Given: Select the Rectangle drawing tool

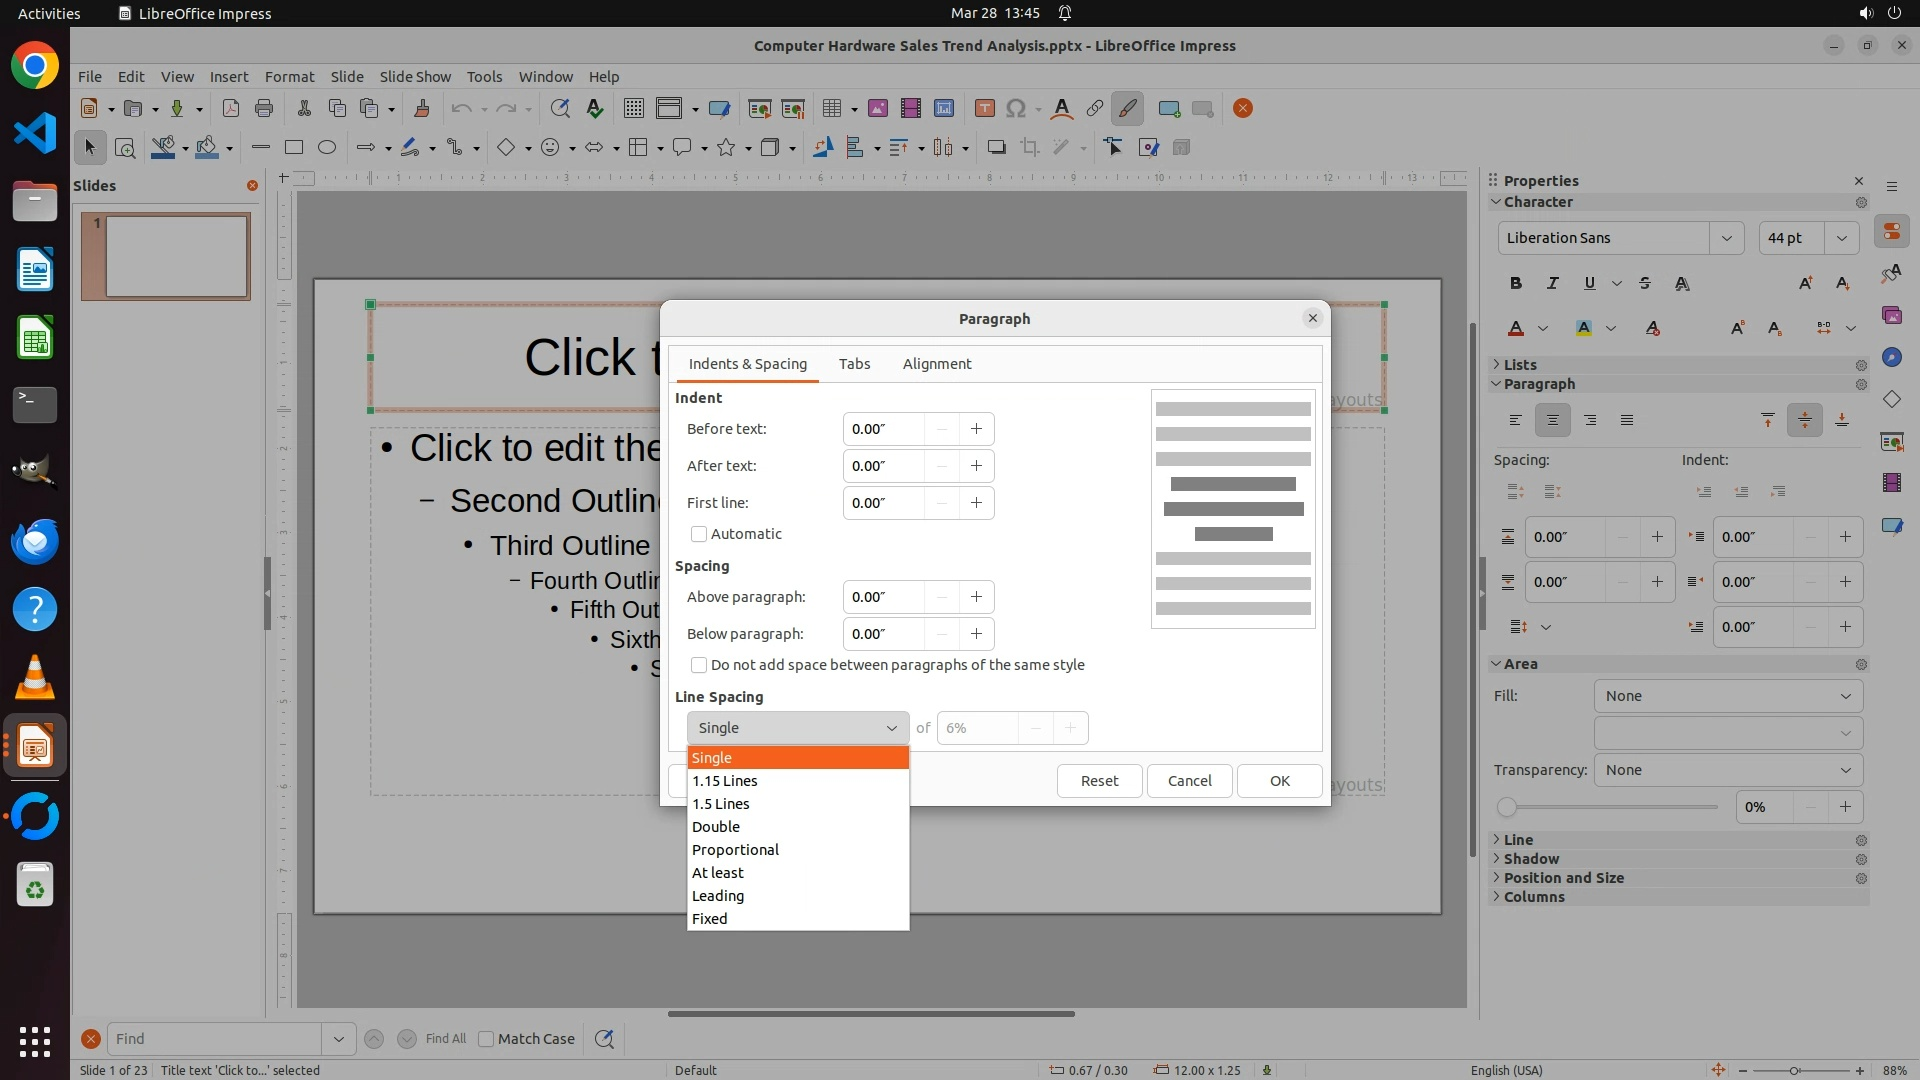Looking at the screenshot, I should coord(294,148).
